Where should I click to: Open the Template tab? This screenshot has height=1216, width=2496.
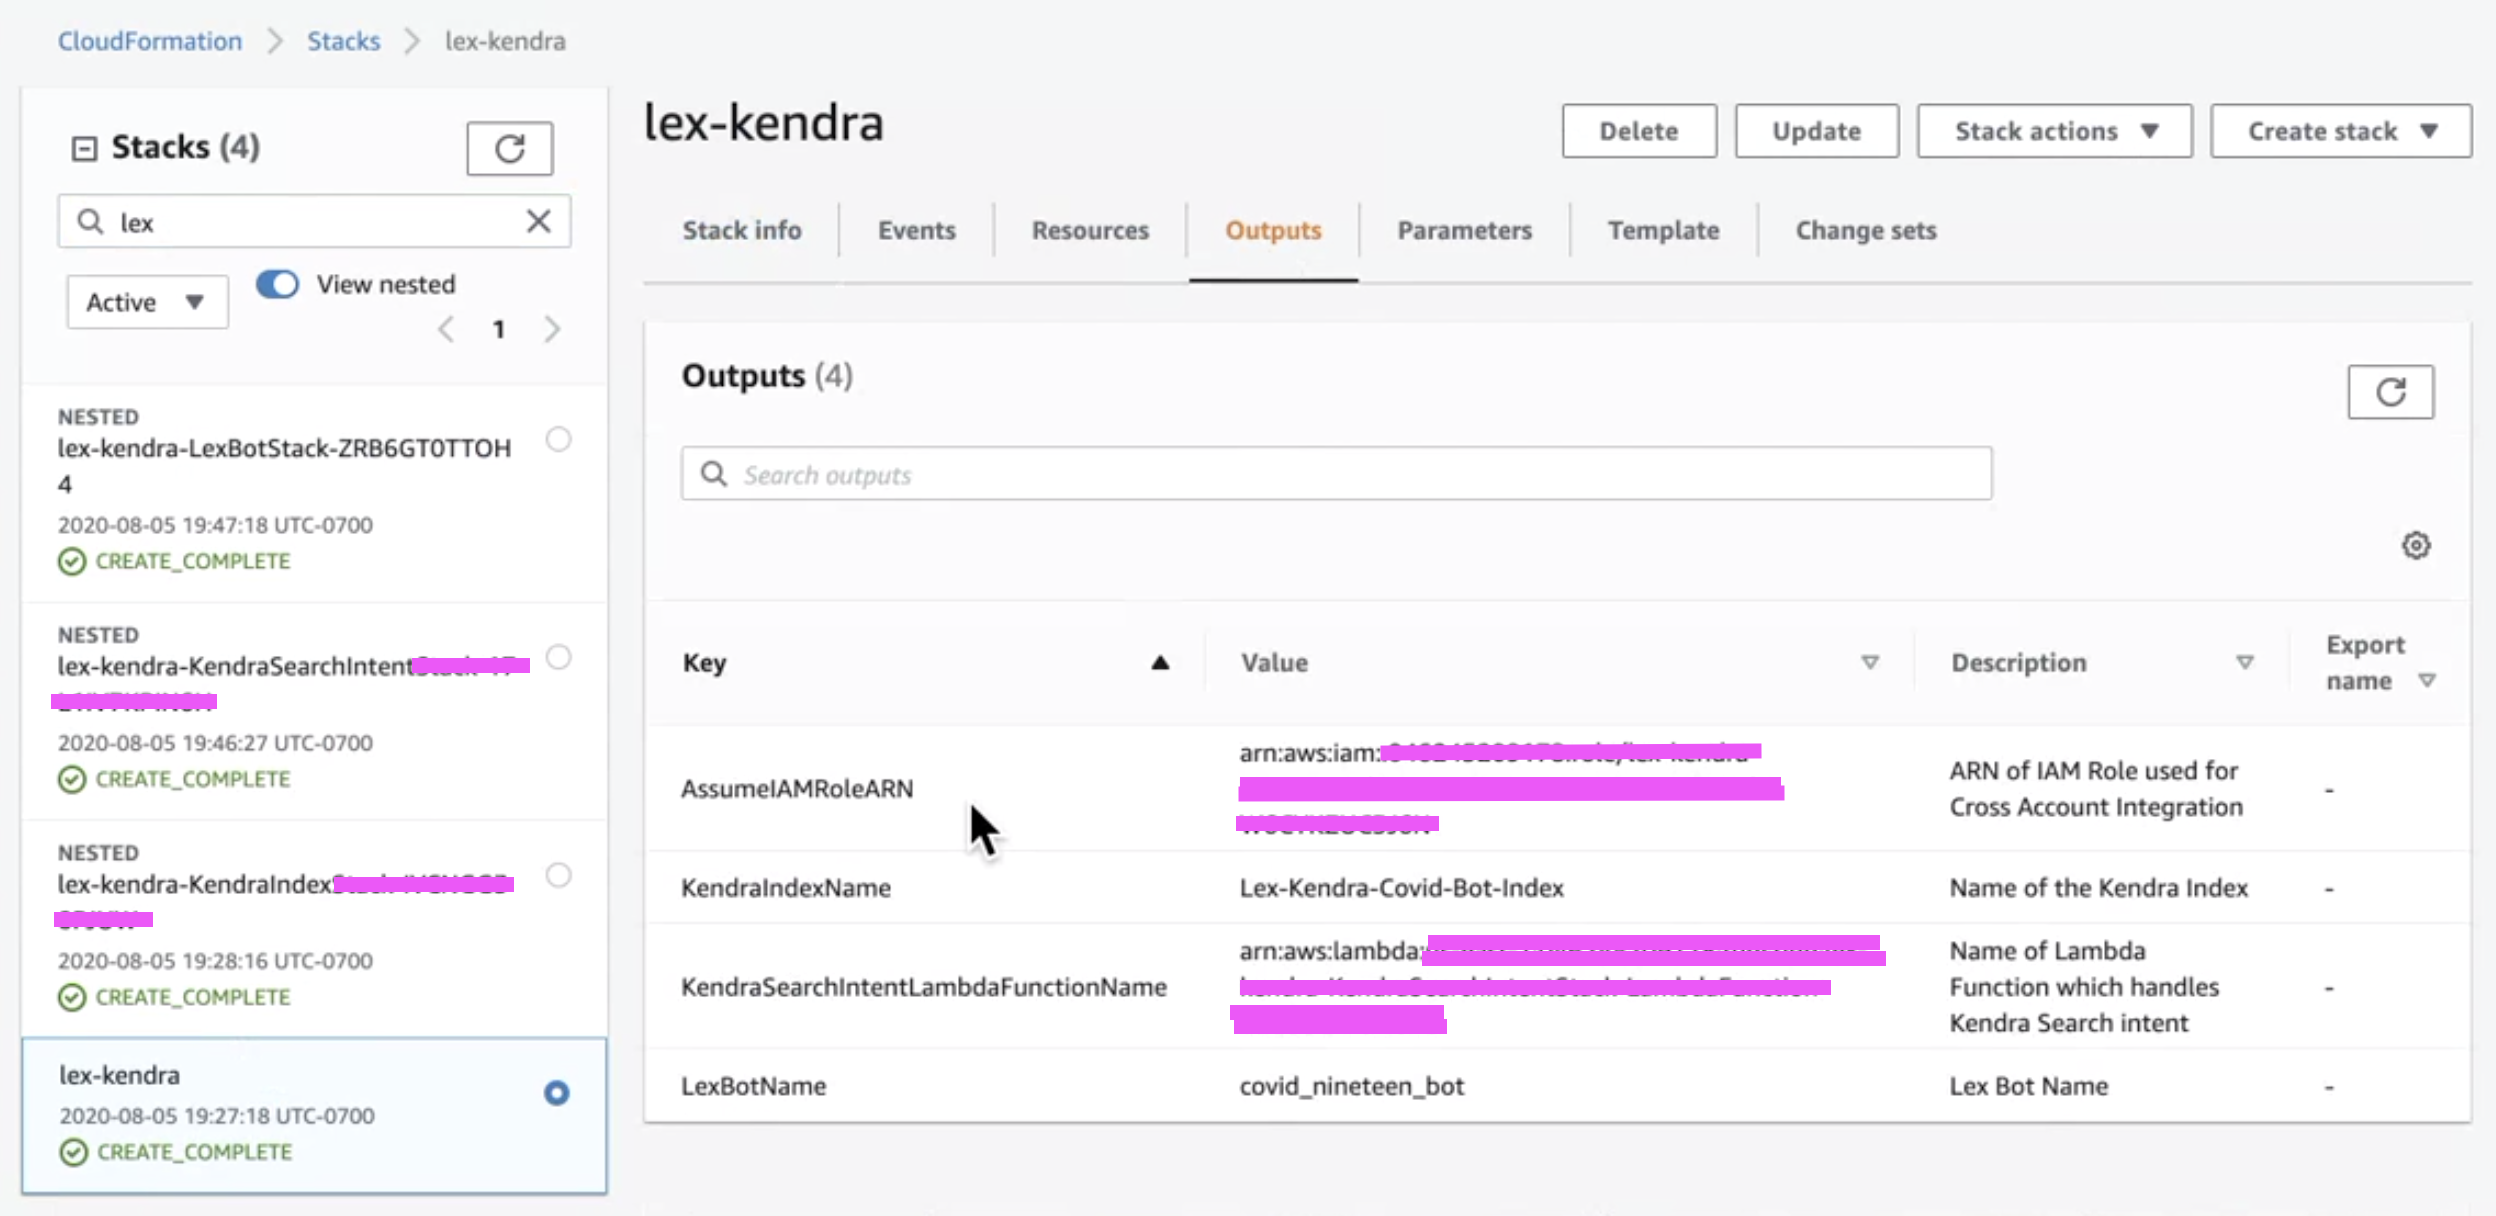[1663, 230]
